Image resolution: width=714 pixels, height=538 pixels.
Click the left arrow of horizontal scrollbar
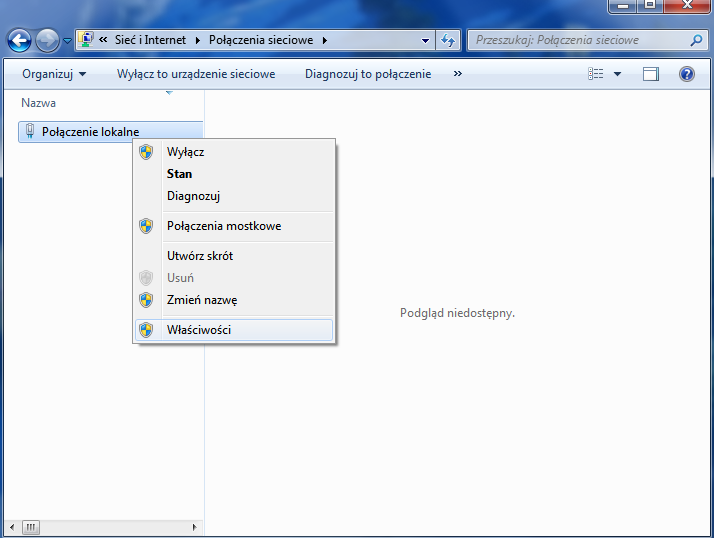[x=12, y=528]
